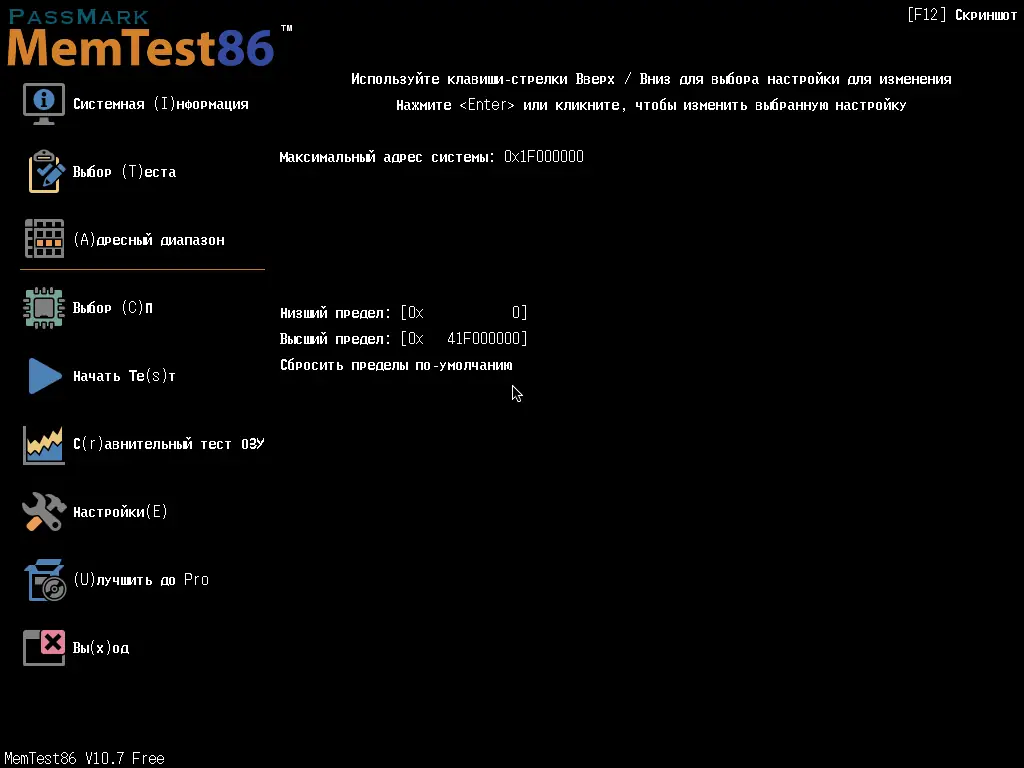Open the Настройки(E) menu item
Screen dimensions: 1024x768
pyautogui.click(x=120, y=512)
